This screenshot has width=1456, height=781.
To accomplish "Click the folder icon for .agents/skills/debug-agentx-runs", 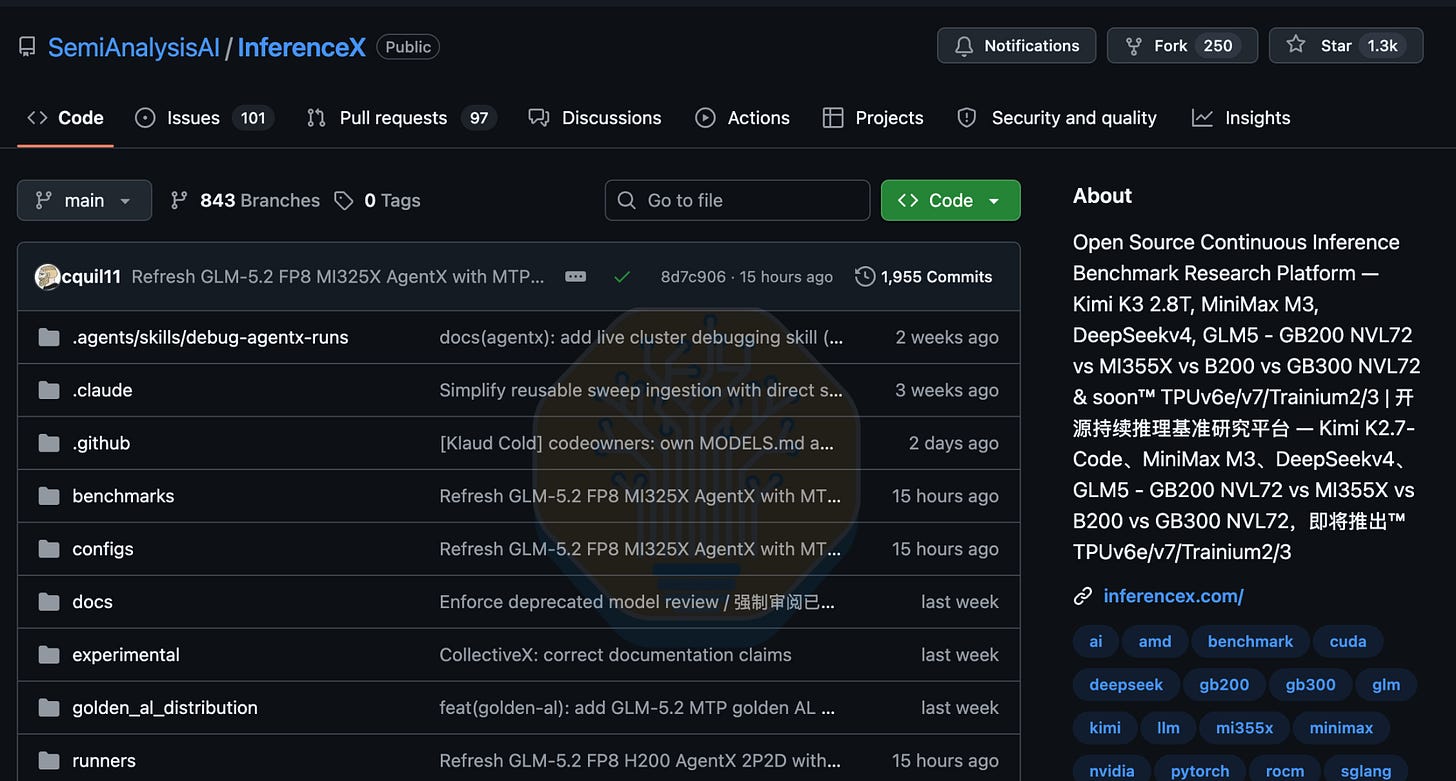I will (48, 337).
